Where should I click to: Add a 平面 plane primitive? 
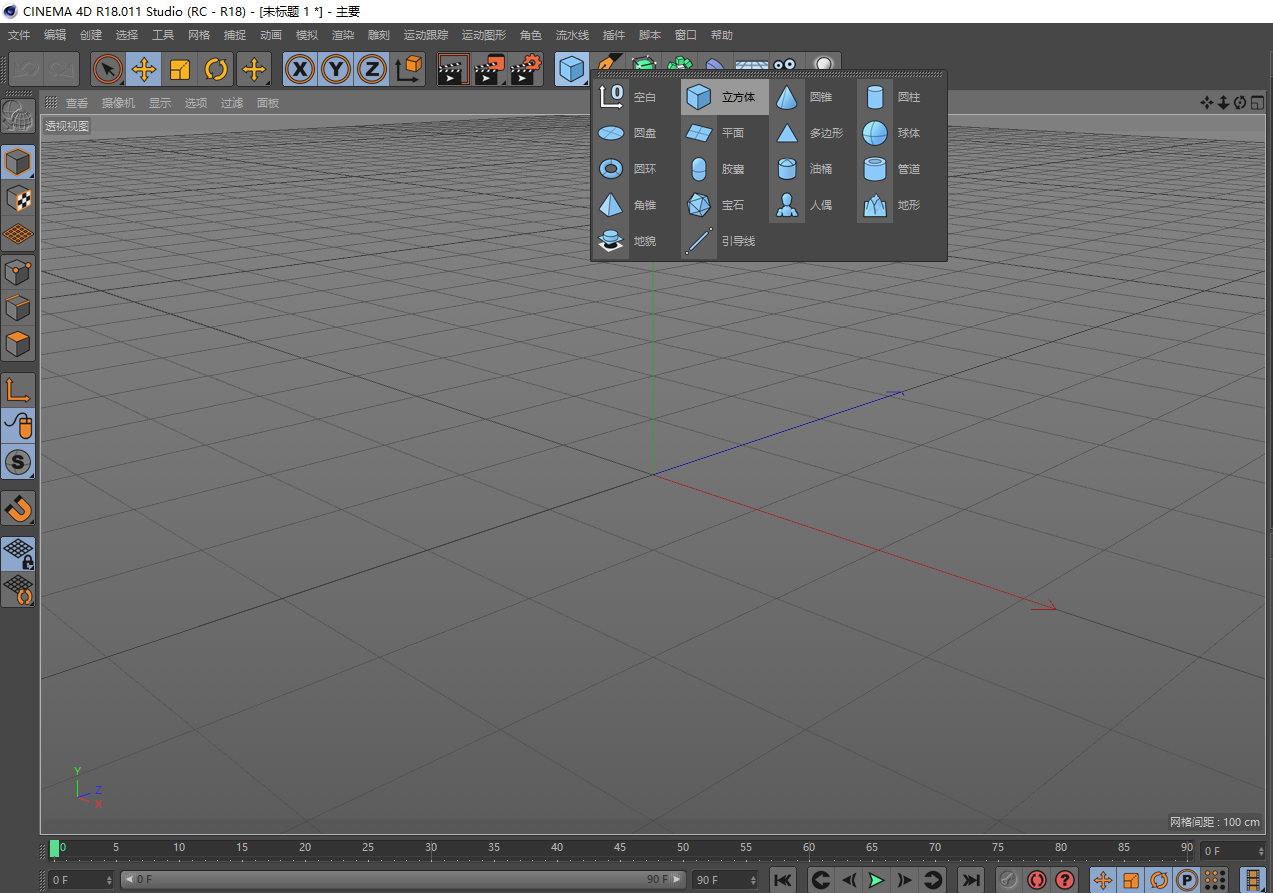click(725, 133)
